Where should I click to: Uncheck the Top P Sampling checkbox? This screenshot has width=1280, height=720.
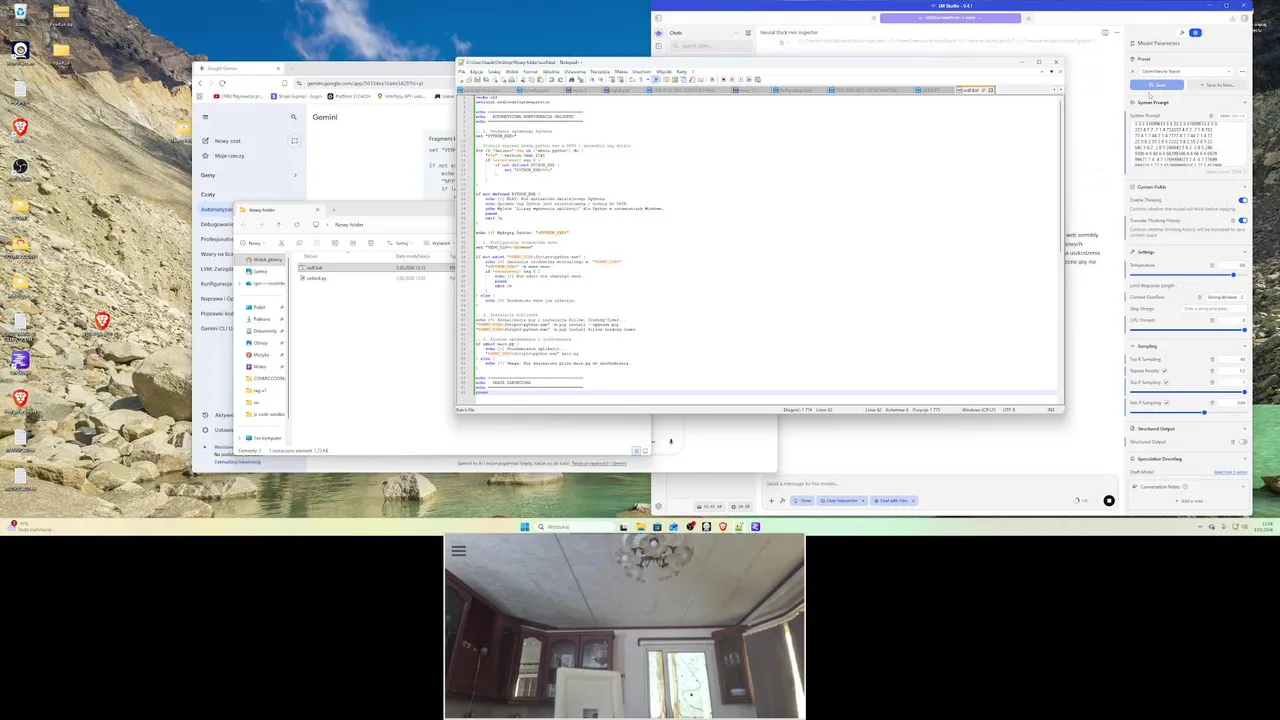[x=1166, y=382]
